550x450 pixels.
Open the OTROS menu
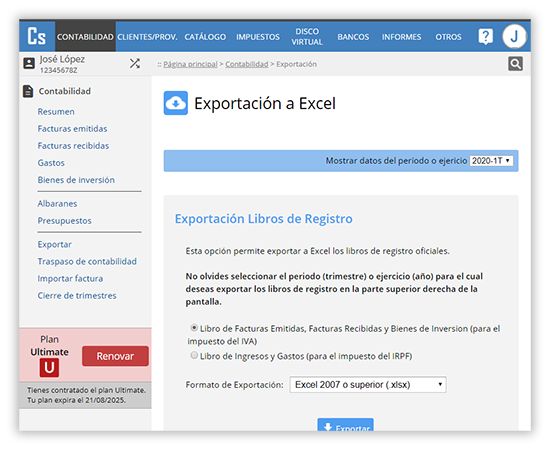click(448, 37)
